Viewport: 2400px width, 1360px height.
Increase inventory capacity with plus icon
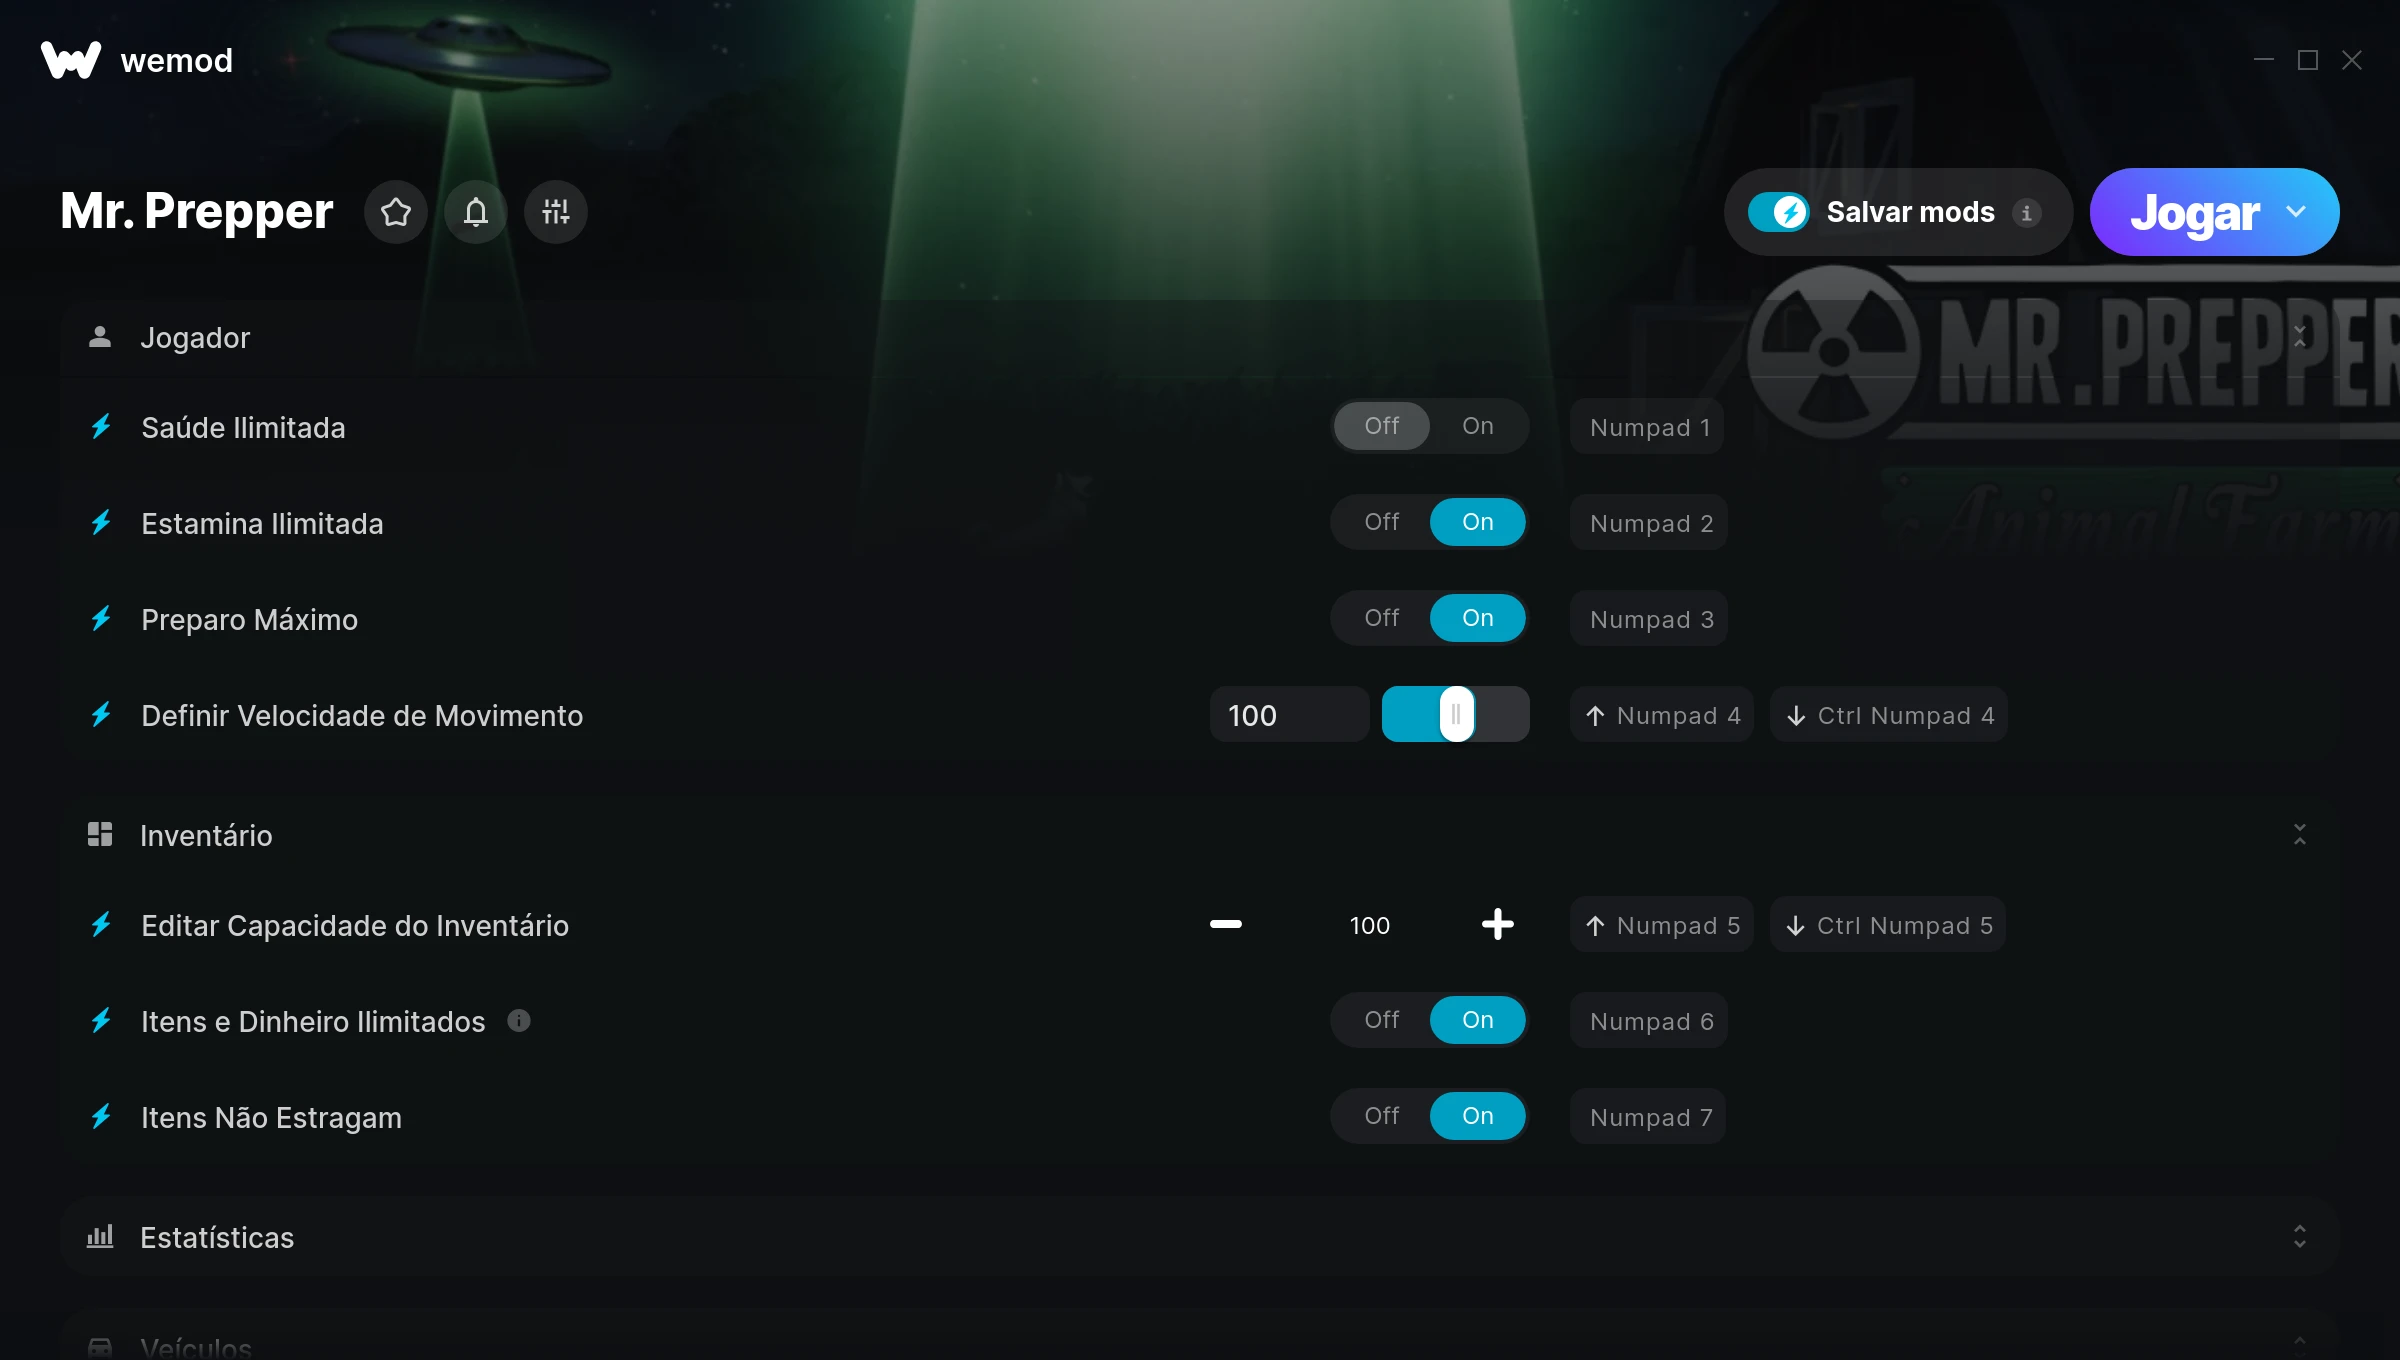(x=1497, y=924)
